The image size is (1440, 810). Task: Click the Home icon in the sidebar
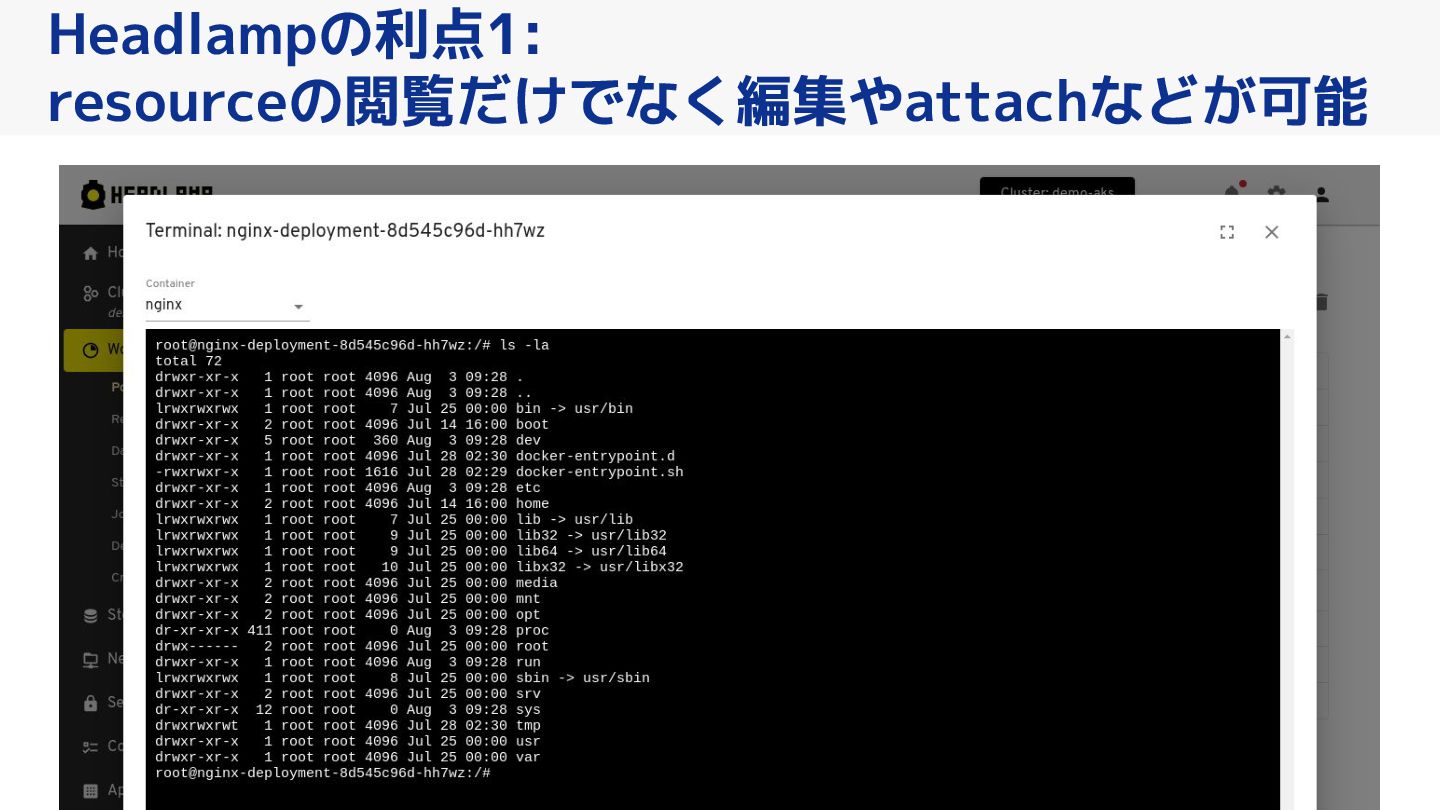(x=91, y=253)
